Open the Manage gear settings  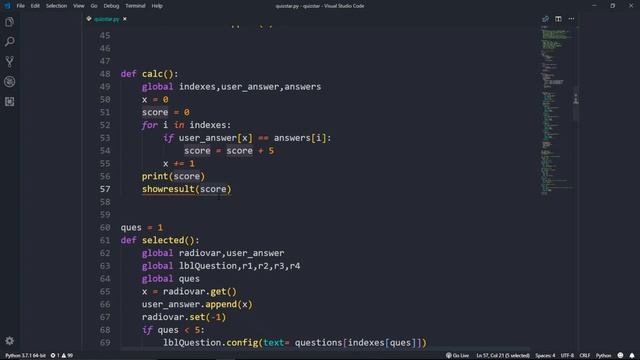coord(9,340)
